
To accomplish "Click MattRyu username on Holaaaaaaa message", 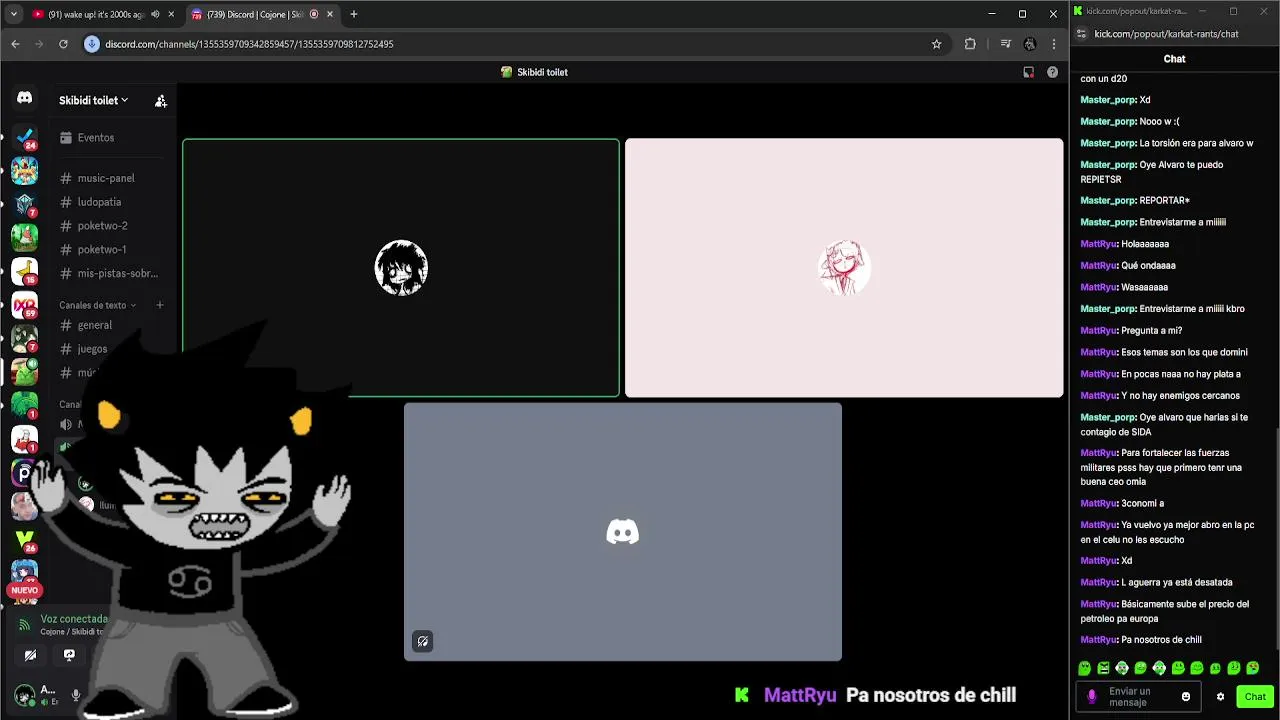I will pyautogui.click(x=1098, y=244).
